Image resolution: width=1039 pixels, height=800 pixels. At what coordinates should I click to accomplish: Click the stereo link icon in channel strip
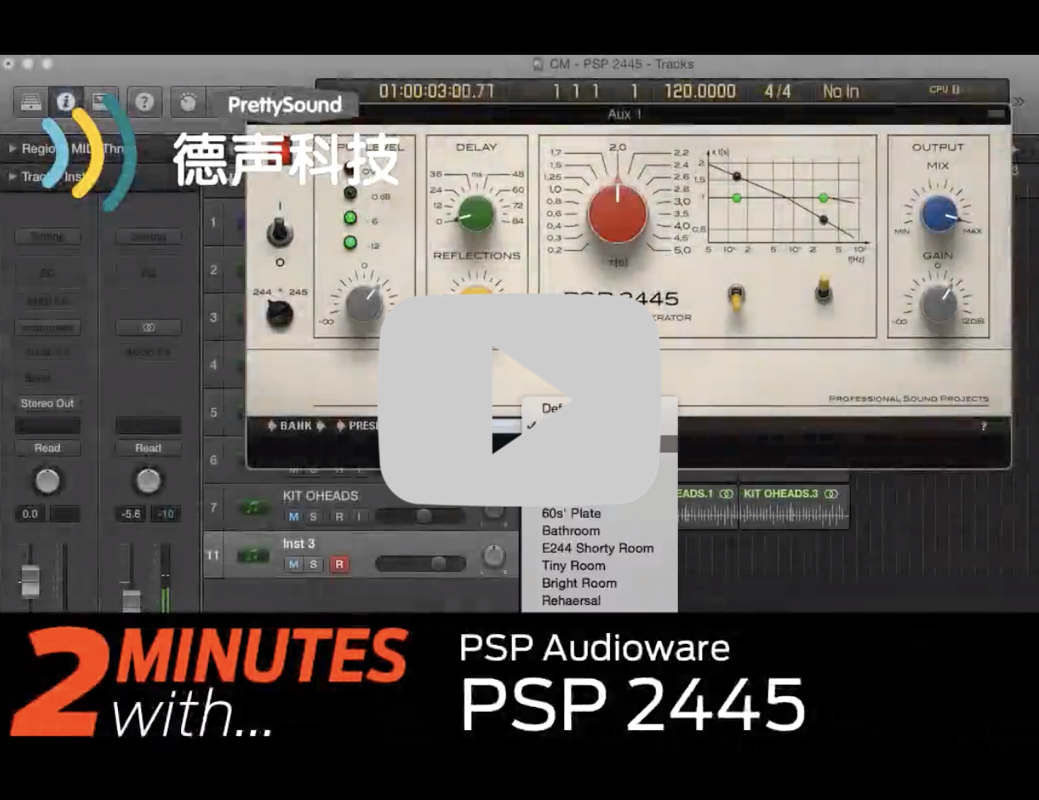tap(148, 327)
